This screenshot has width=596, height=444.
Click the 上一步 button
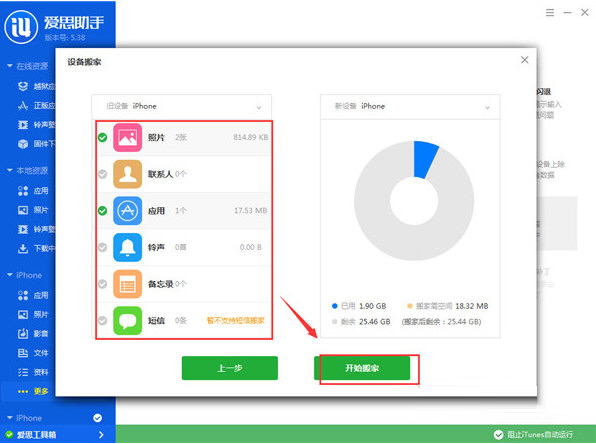pos(230,368)
